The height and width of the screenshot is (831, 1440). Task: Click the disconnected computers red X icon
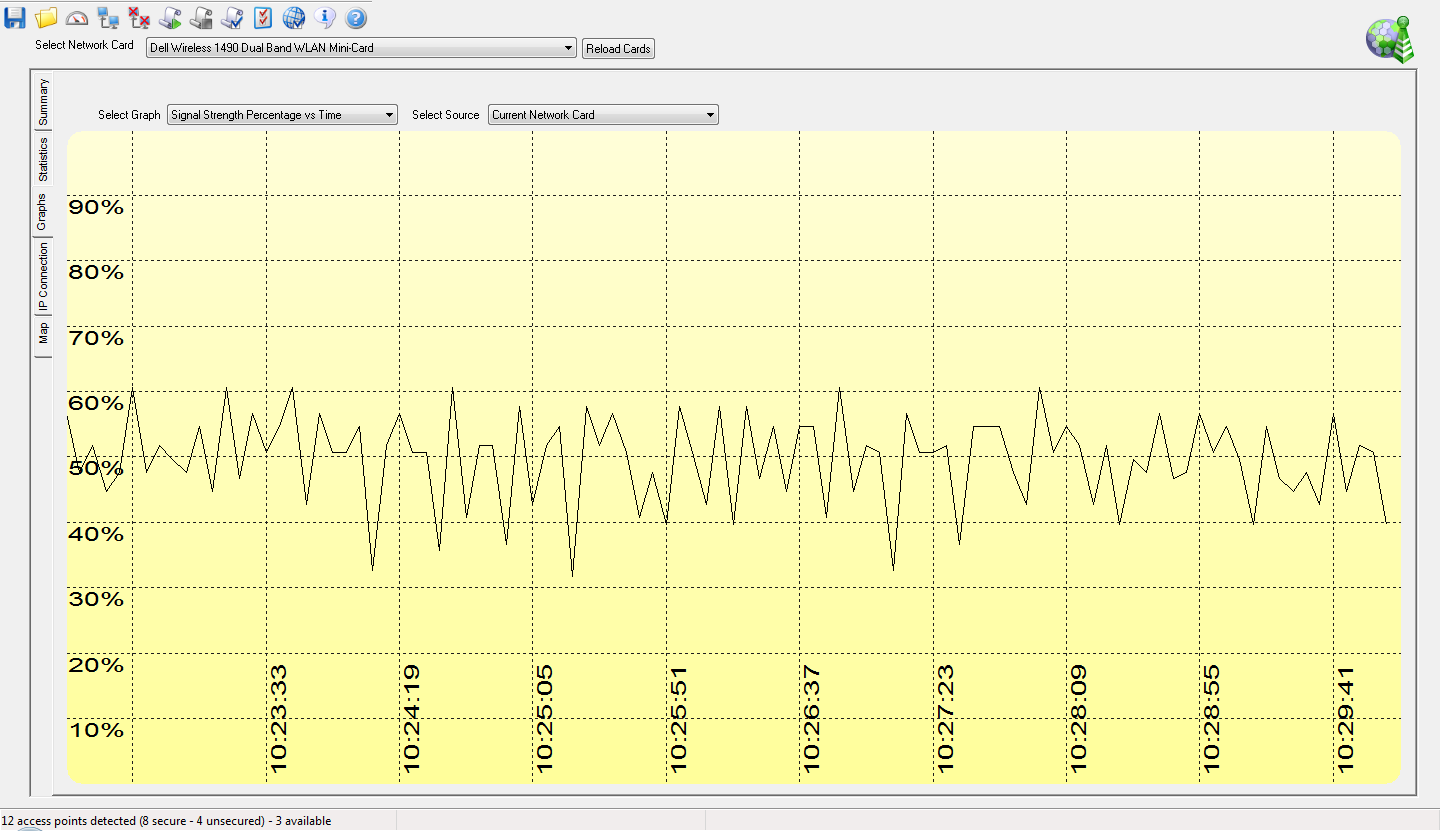(x=139, y=17)
